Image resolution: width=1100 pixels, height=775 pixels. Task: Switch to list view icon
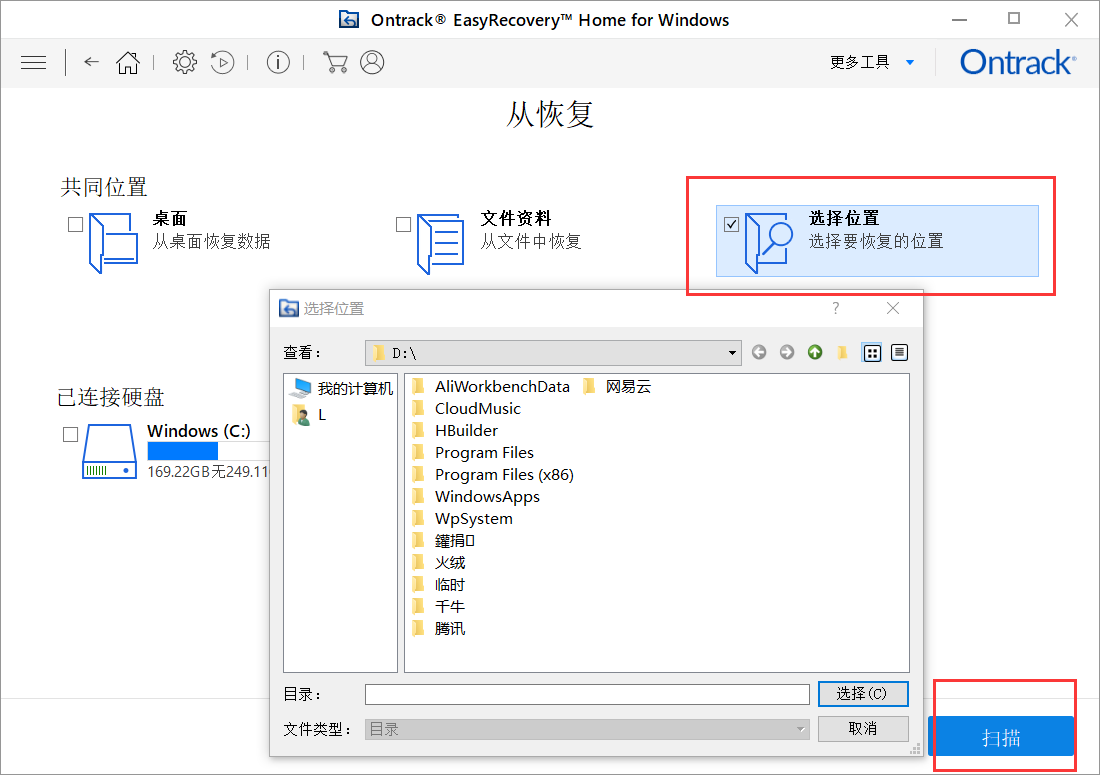(x=872, y=353)
